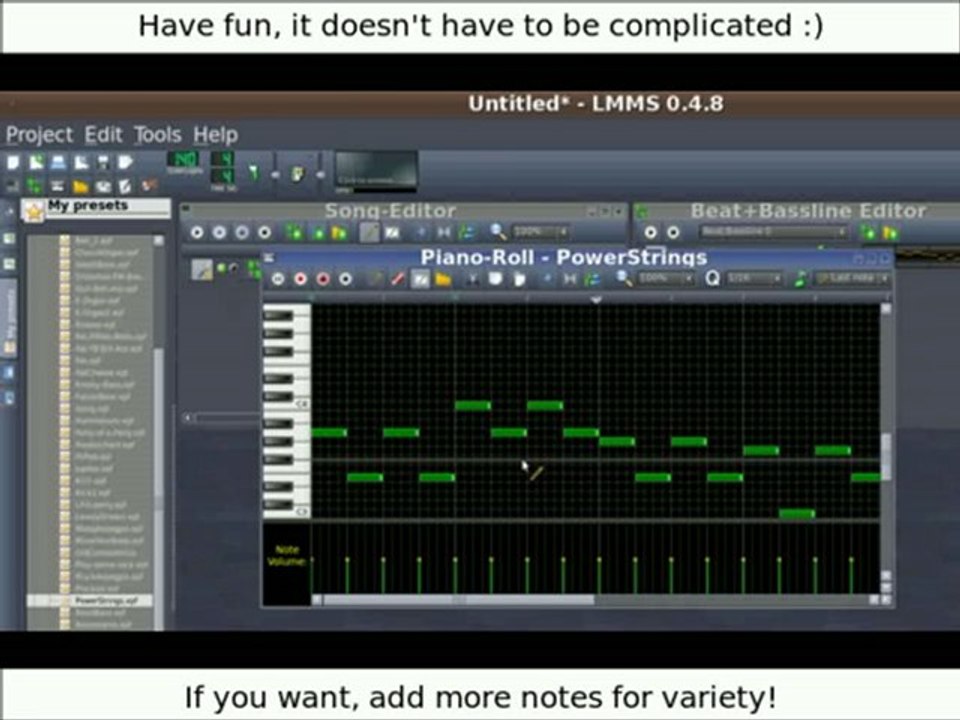The image size is (960, 720).
Task: Click Piano-Roll magnifier zoom icon
Action: point(624,279)
